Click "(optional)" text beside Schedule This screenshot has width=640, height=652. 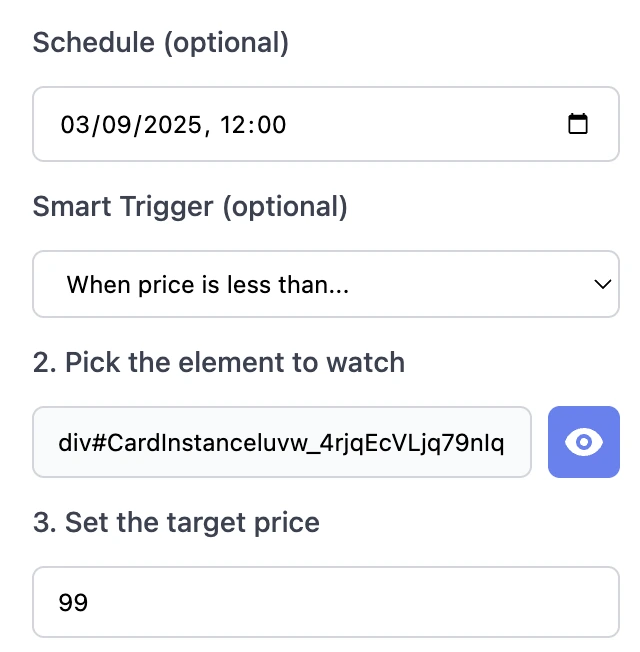click(x=224, y=43)
